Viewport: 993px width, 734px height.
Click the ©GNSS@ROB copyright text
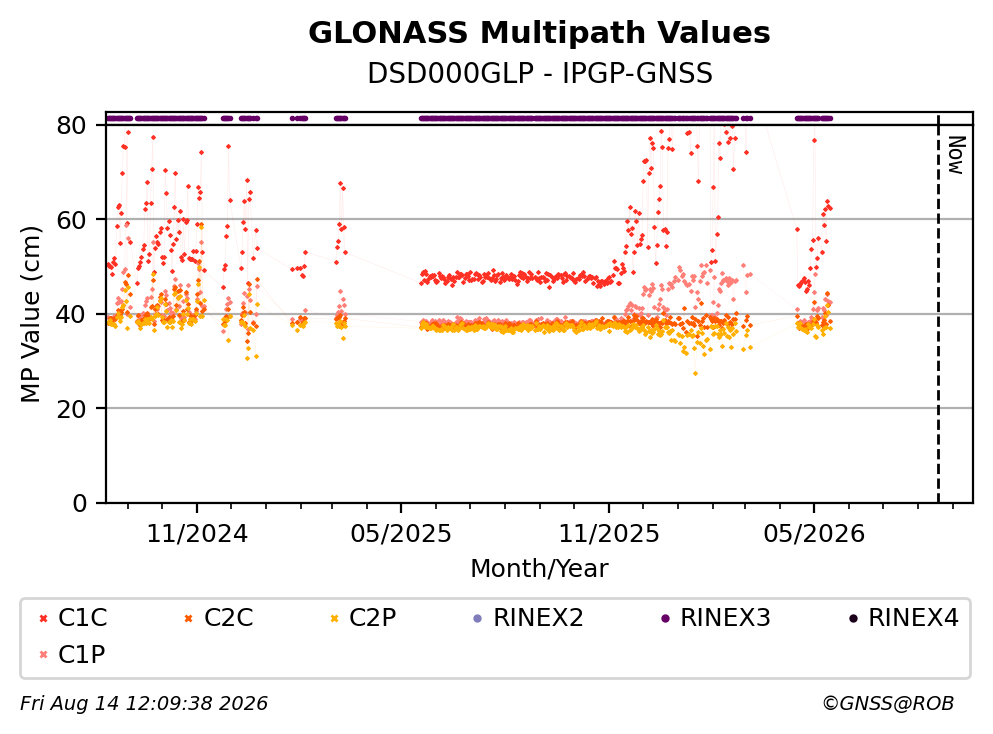[x=888, y=704]
